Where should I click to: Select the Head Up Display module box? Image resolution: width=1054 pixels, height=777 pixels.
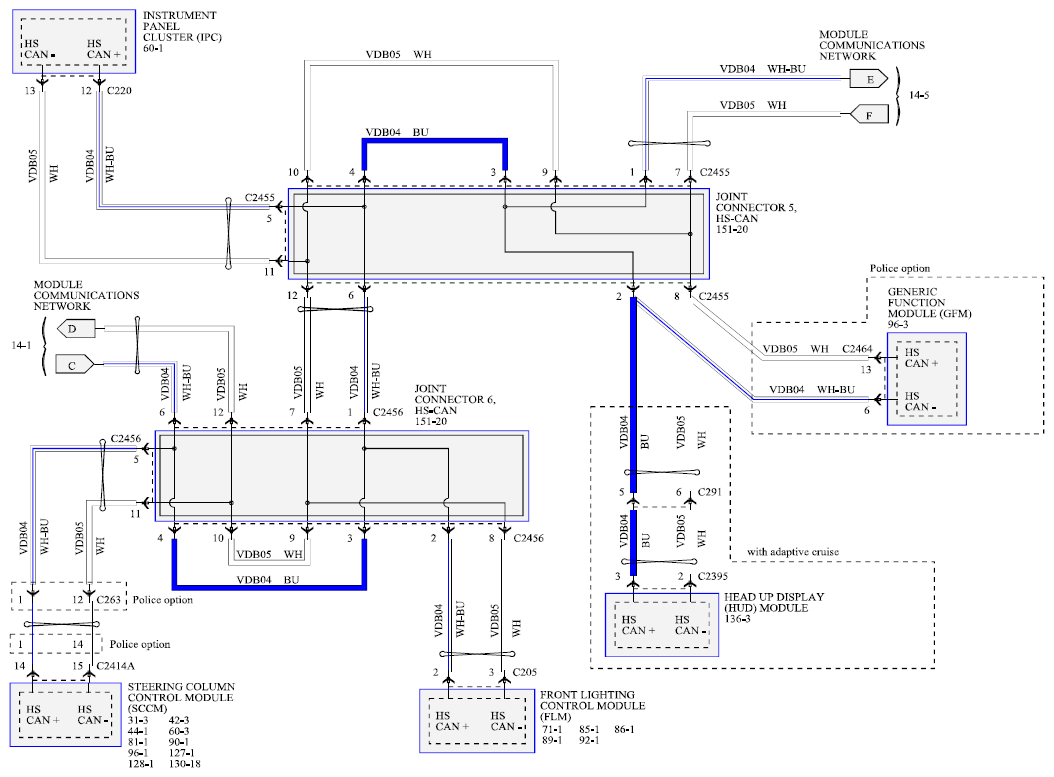click(x=660, y=623)
